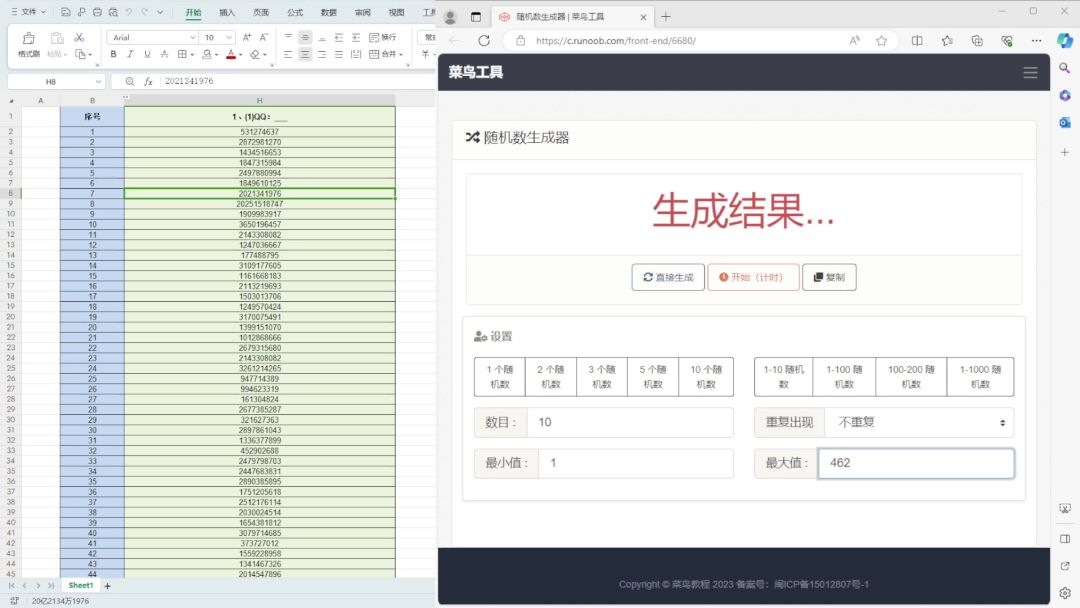Viewport: 1080px width, 608px height.
Task: Click the Insert Function fx icon
Action: [148, 81]
